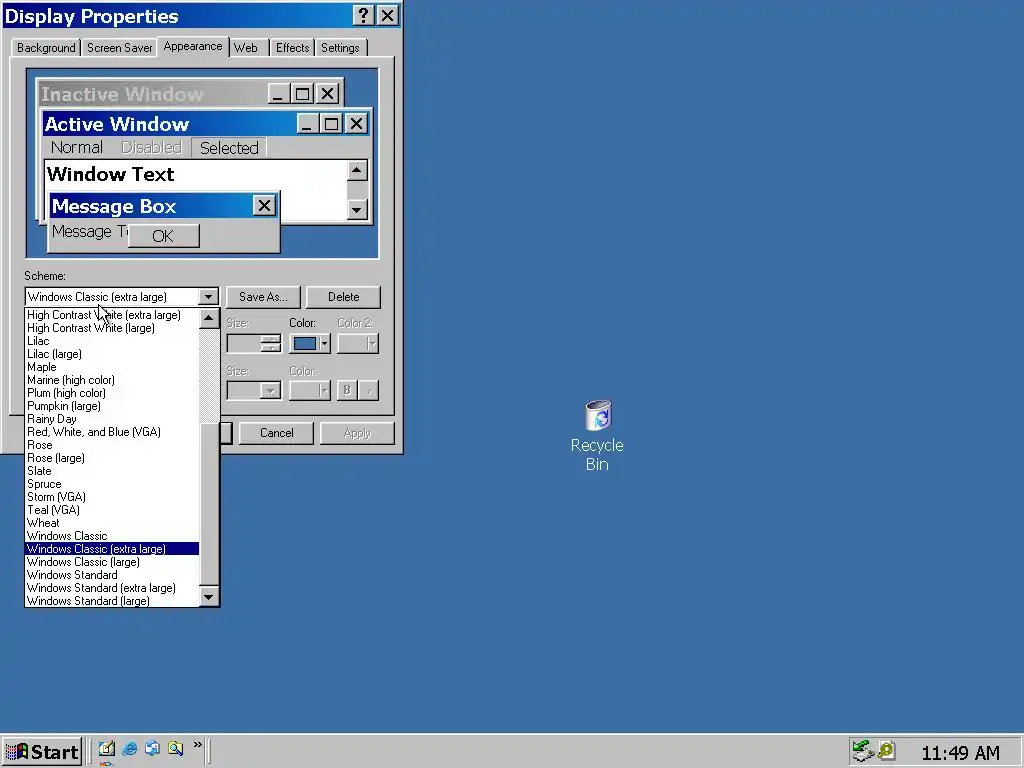1024x768 pixels.
Task: Click the preview window scrollbar down arrow
Action: tap(357, 210)
